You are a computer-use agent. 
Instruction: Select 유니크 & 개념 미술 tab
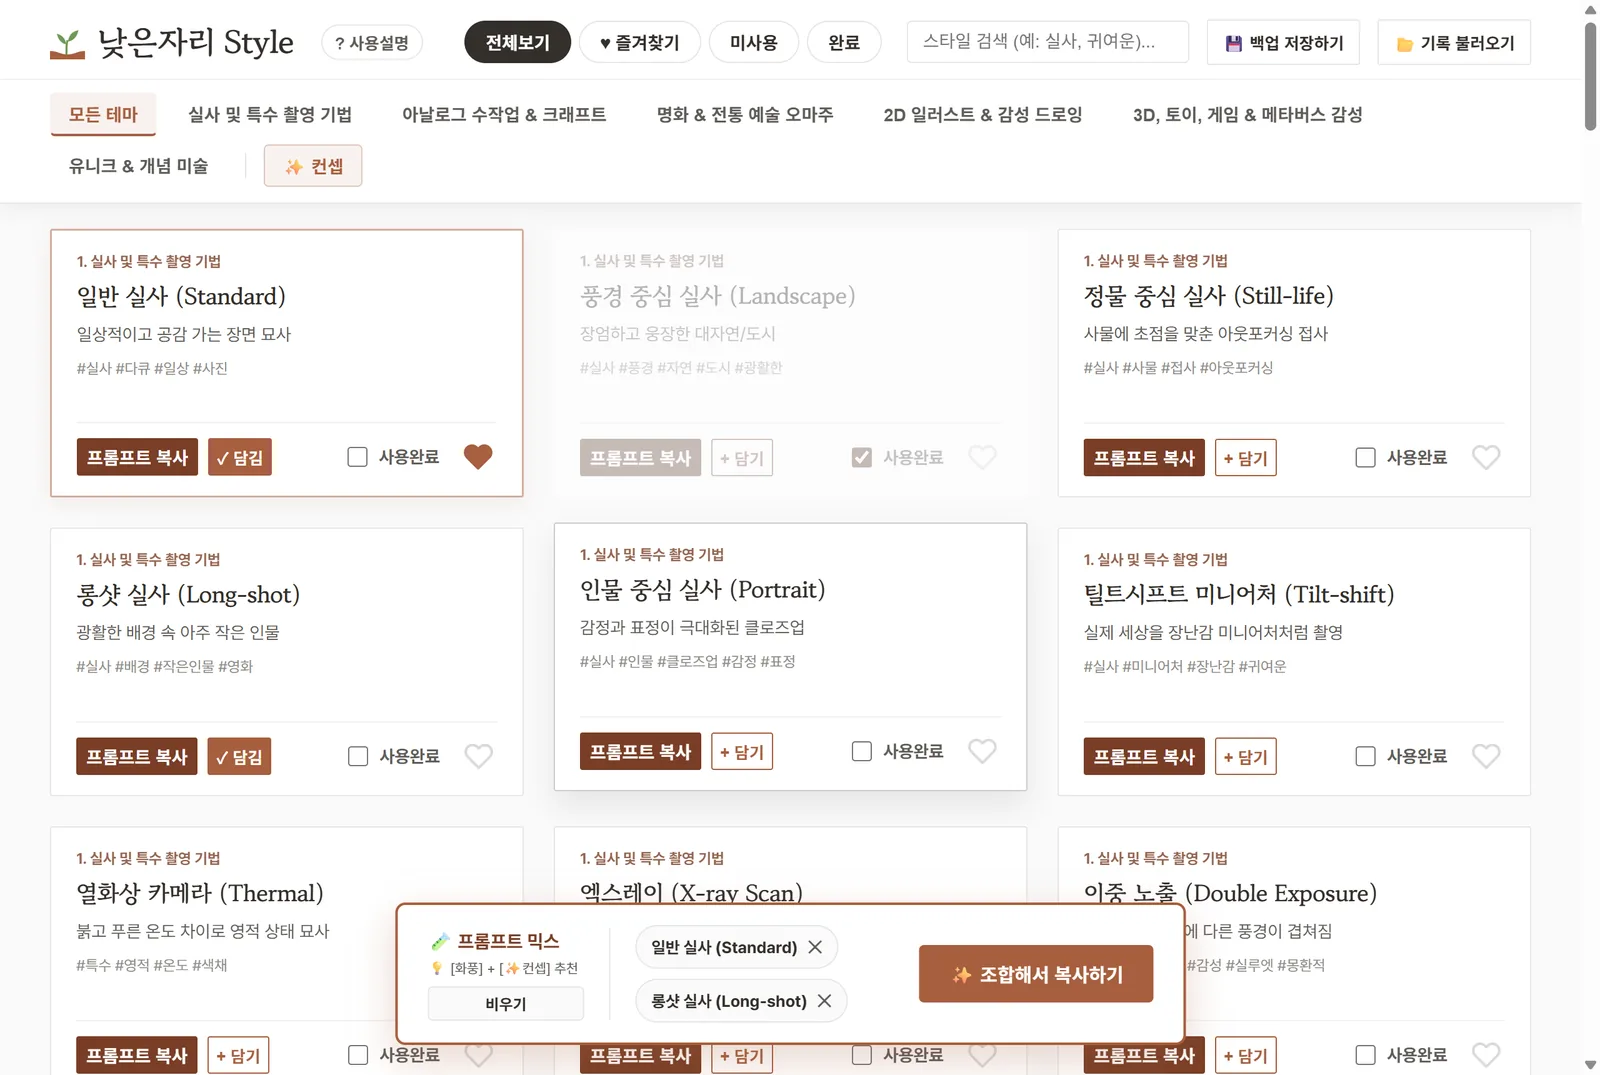(x=138, y=166)
